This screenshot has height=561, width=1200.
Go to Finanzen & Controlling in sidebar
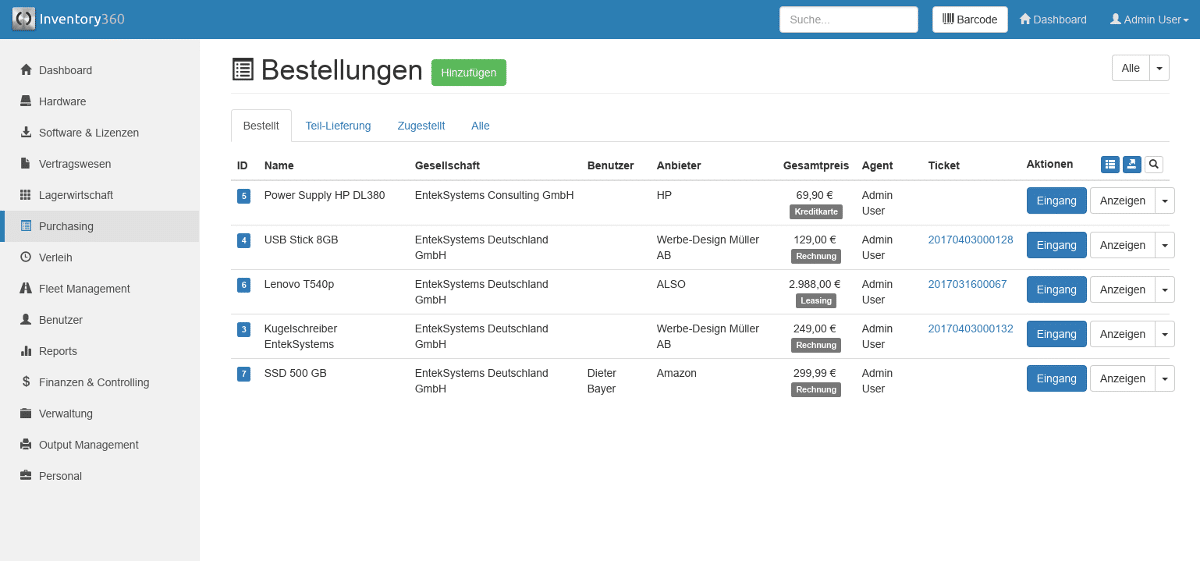click(x=93, y=382)
